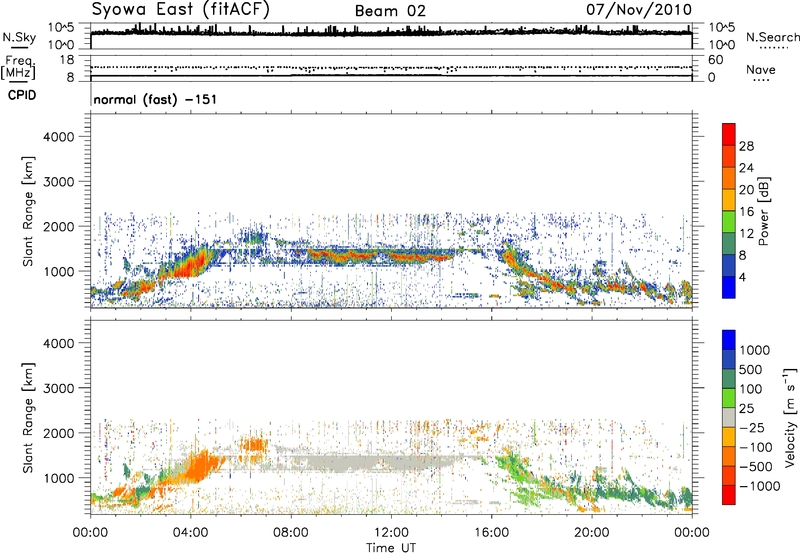Viewport: 800px width, 554px height.
Task: Click '1000' range tick on power panel axis
Action: point(59,271)
